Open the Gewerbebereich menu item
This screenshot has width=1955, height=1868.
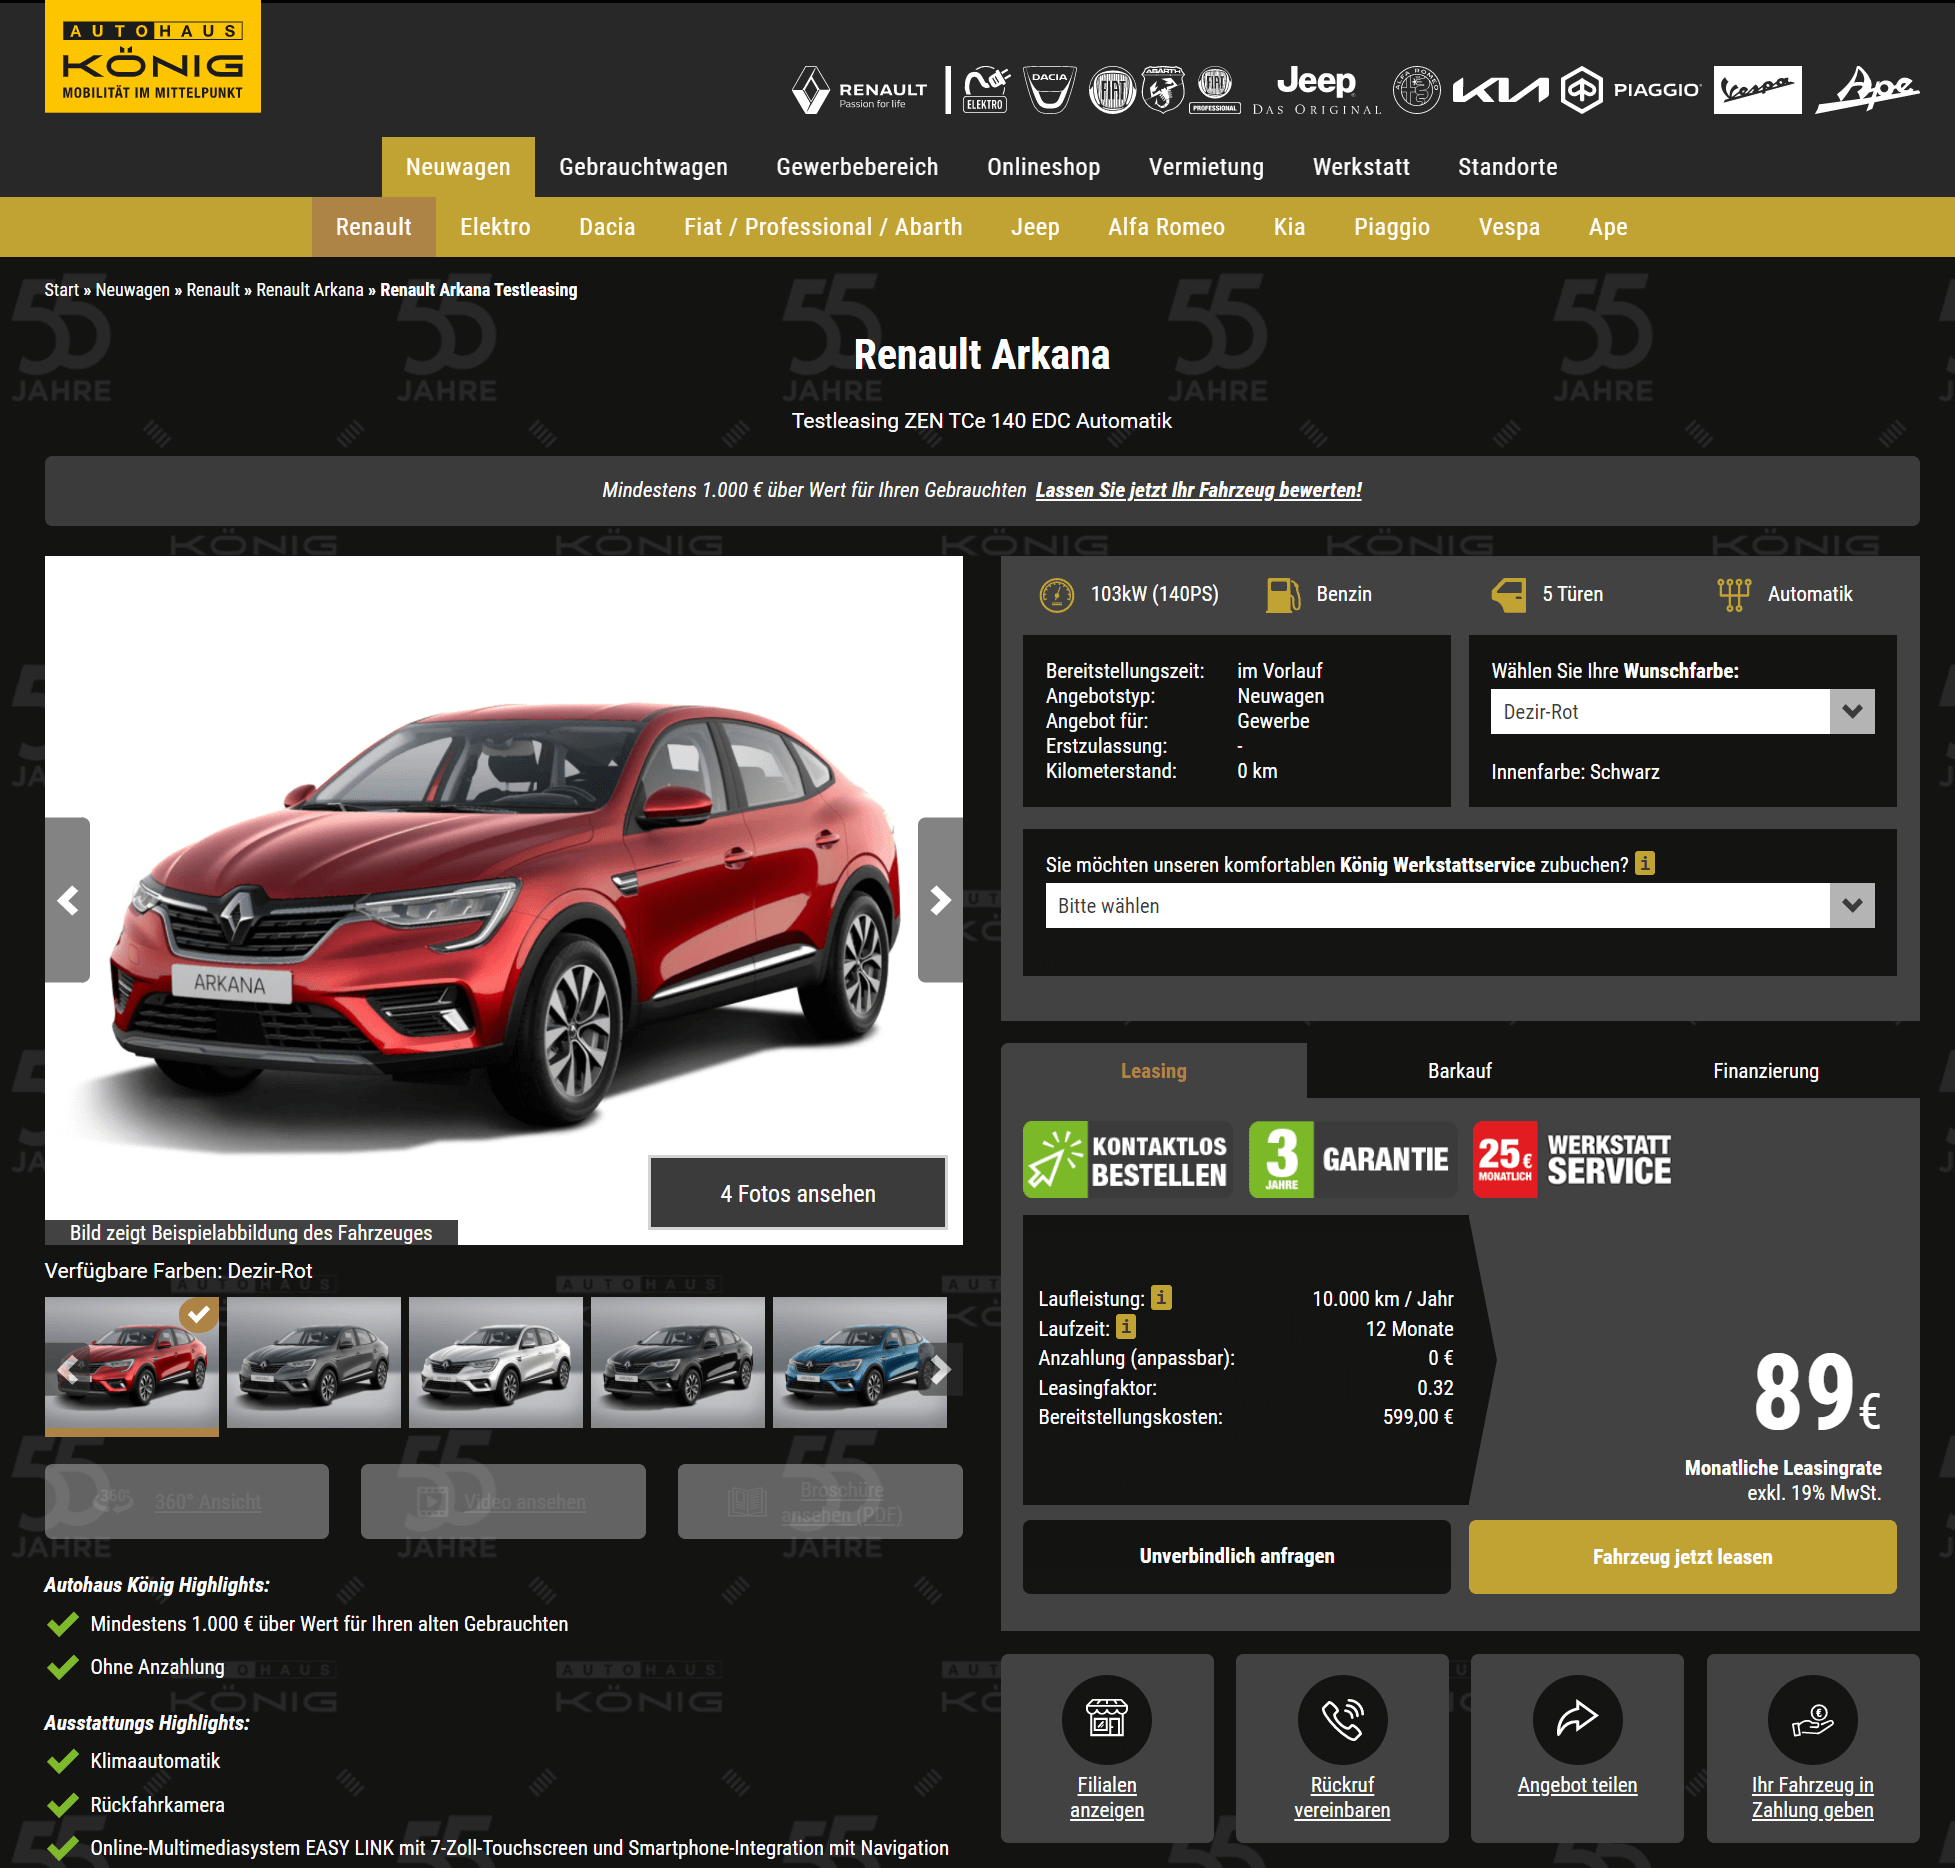point(857,167)
